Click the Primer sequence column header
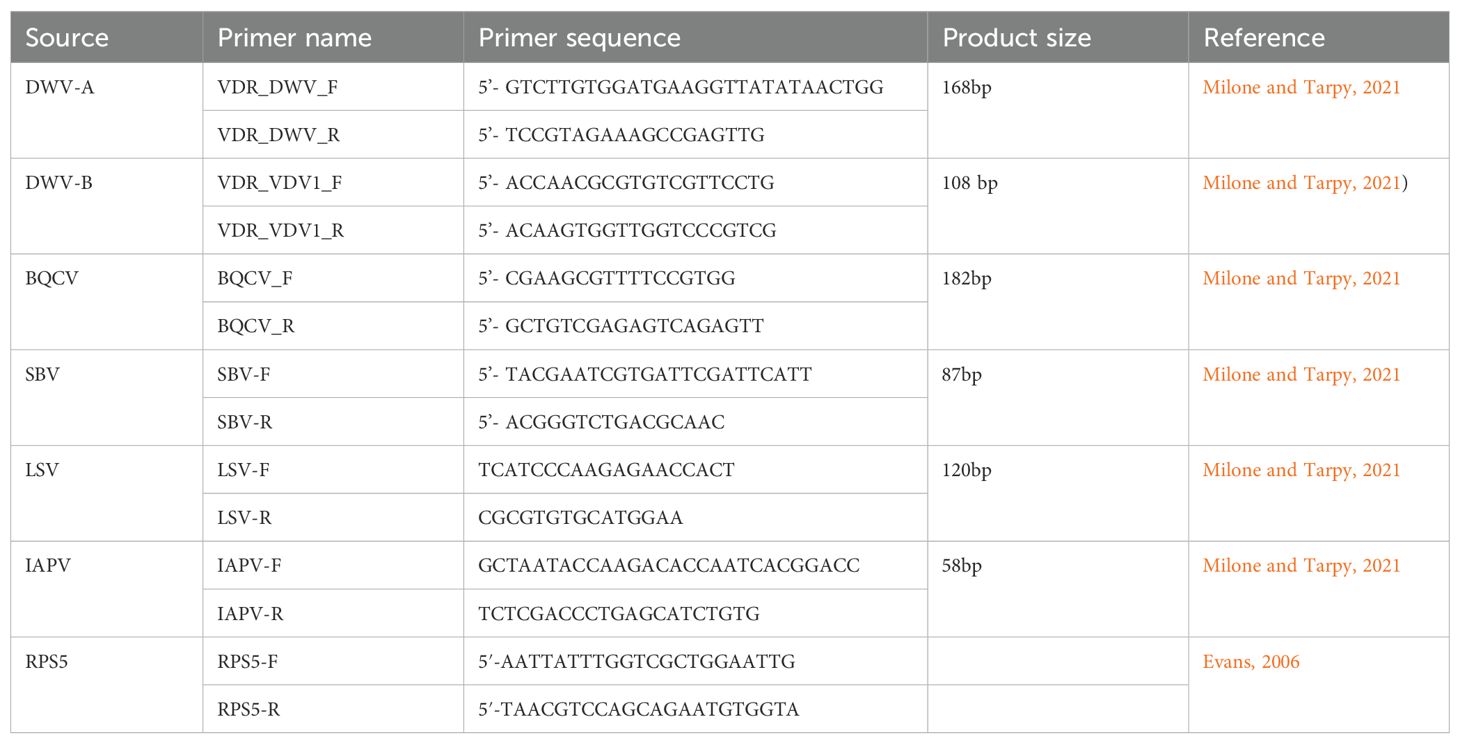 tap(579, 38)
